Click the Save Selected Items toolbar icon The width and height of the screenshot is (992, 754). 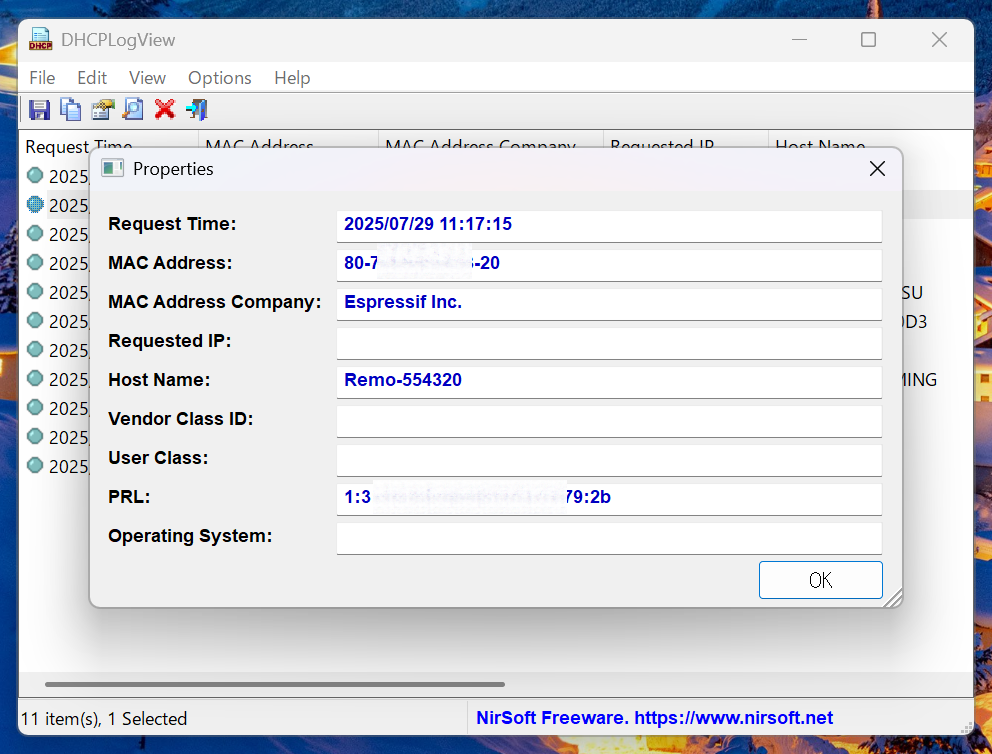click(x=39, y=110)
